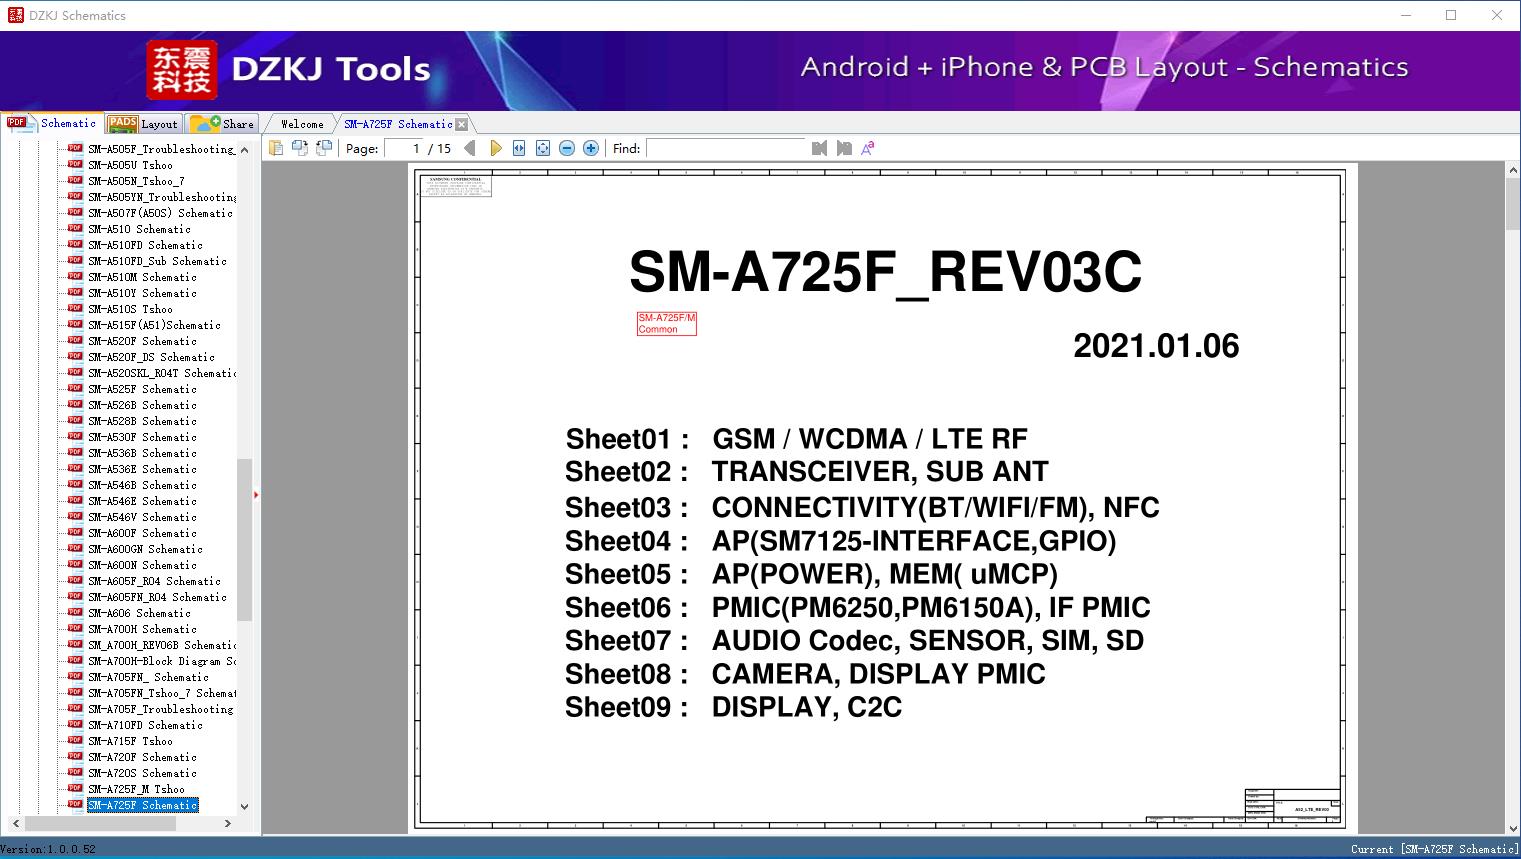This screenshot has width=1521, height=859.
Task: Open the Share tab
Action: pyautogui.click(x=221, y=124)
